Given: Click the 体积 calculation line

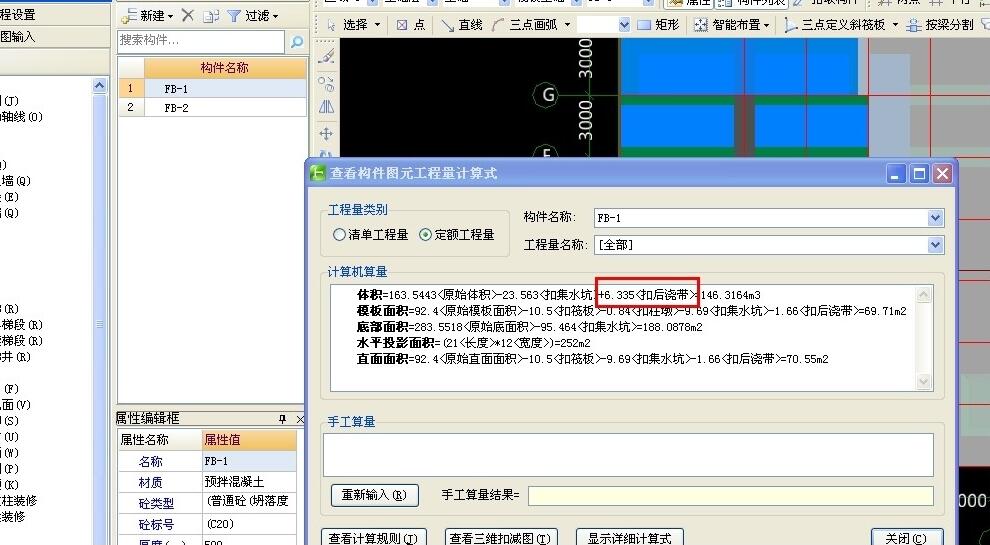Looking at the screenshot, I should click(559, 295).
